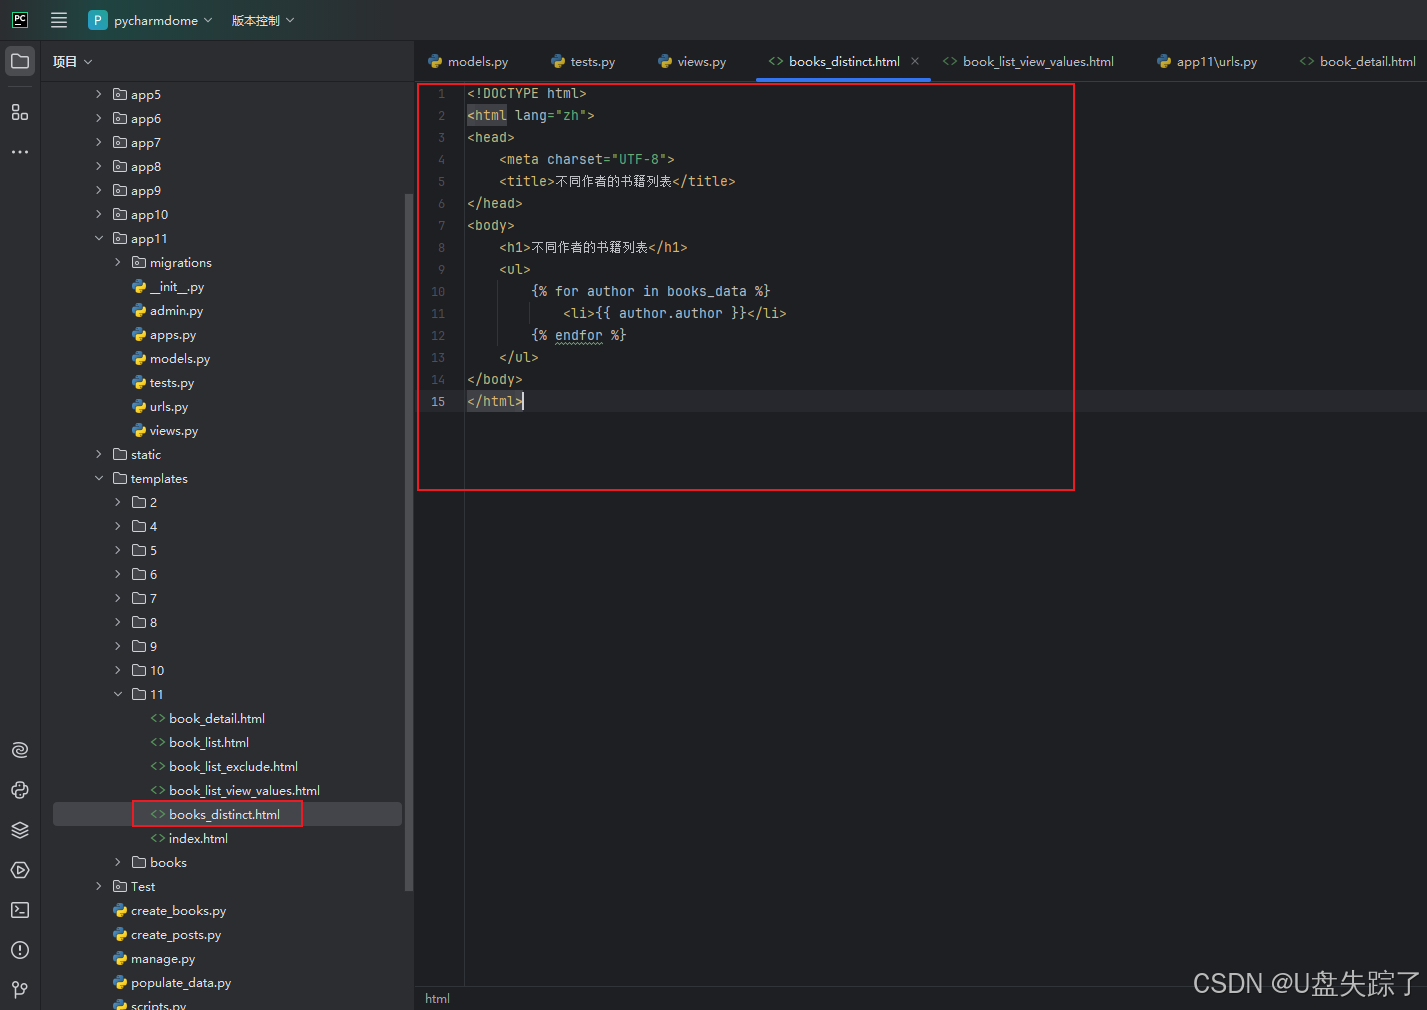The width and height of the screenshot is (1427, 1010).
Task: Open the AI assistant spiral icon
Action: (x=20, y=750)
